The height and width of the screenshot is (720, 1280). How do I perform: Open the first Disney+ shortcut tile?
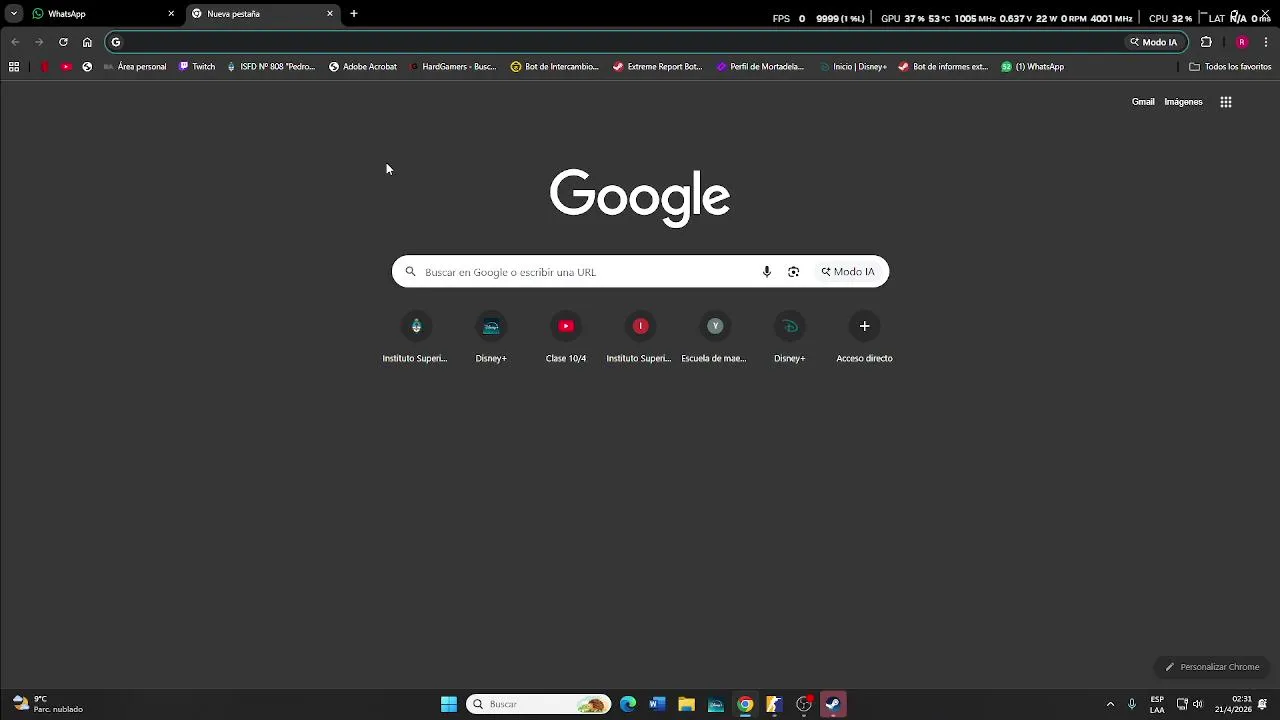click(491, 338)
